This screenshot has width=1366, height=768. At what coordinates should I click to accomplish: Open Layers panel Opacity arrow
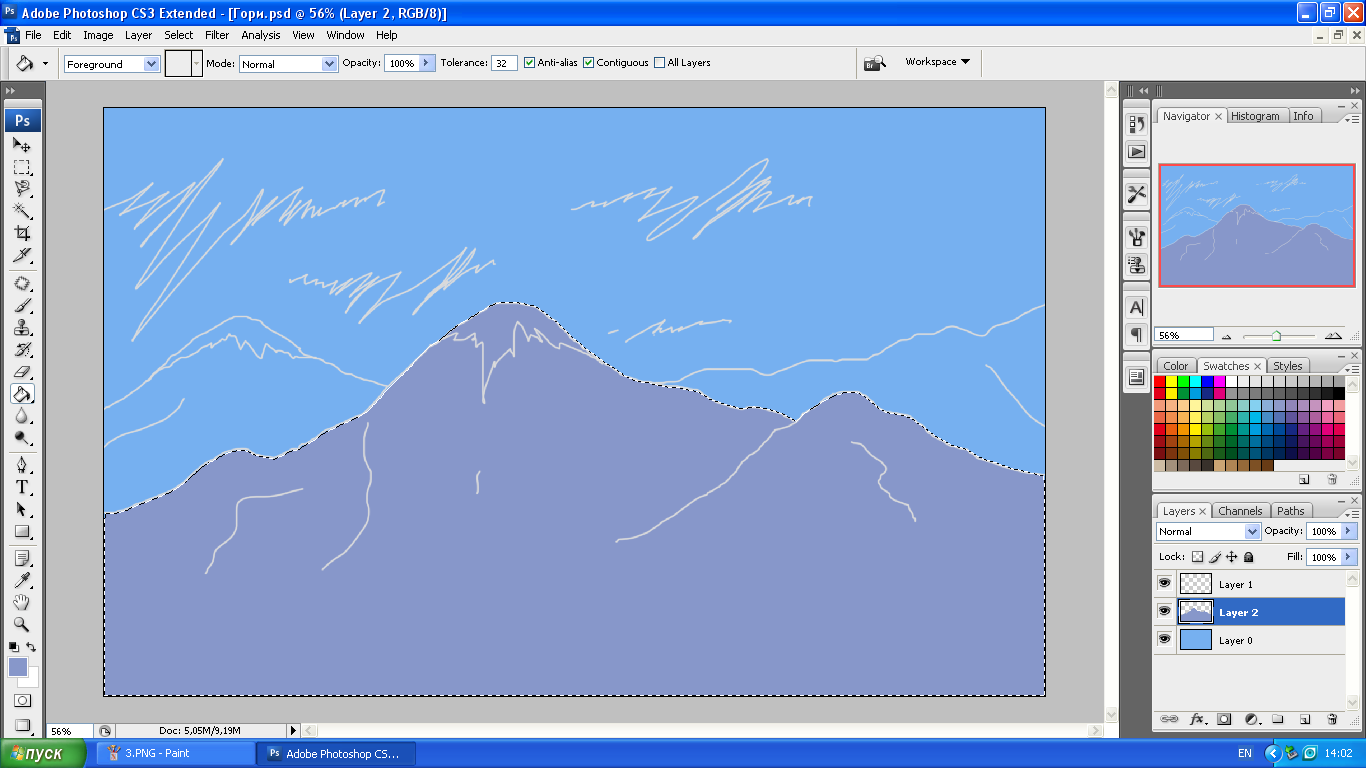point(1349,531)
